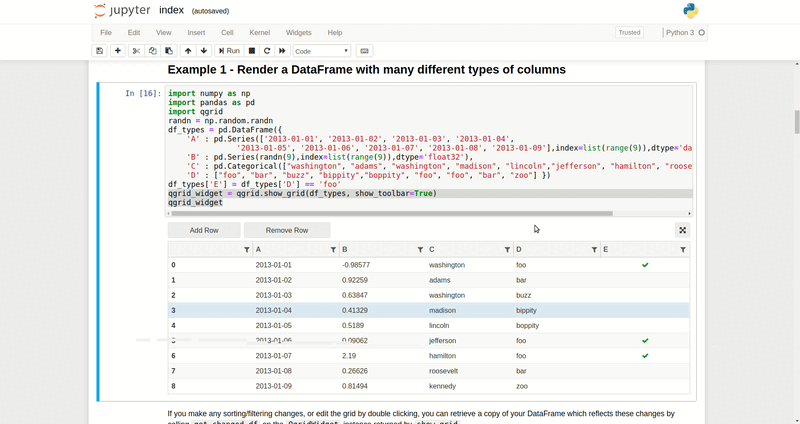The image size is (800, 424).
Task: Click the Add Row button
Action: coord(204,230)
